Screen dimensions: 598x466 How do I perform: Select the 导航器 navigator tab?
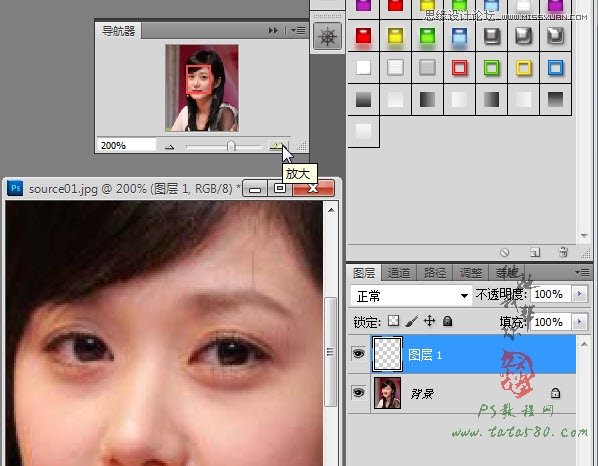(119, 31)
